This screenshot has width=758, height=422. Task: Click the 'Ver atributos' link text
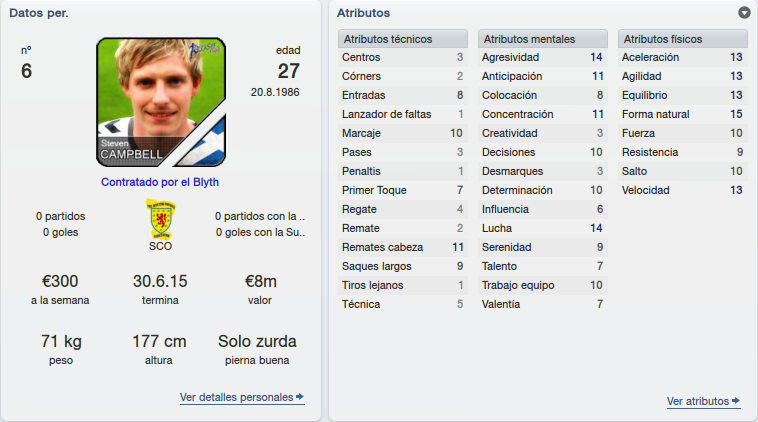point(698,401)
